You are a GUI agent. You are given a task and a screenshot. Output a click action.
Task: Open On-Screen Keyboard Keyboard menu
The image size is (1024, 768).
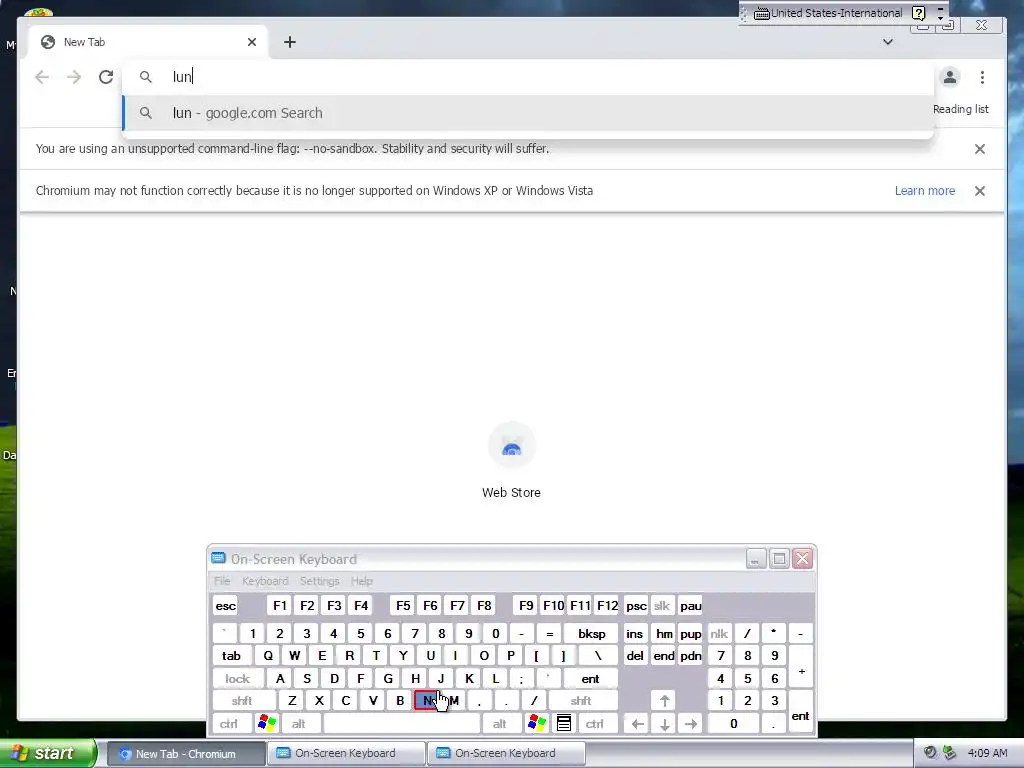pos(264,581)
